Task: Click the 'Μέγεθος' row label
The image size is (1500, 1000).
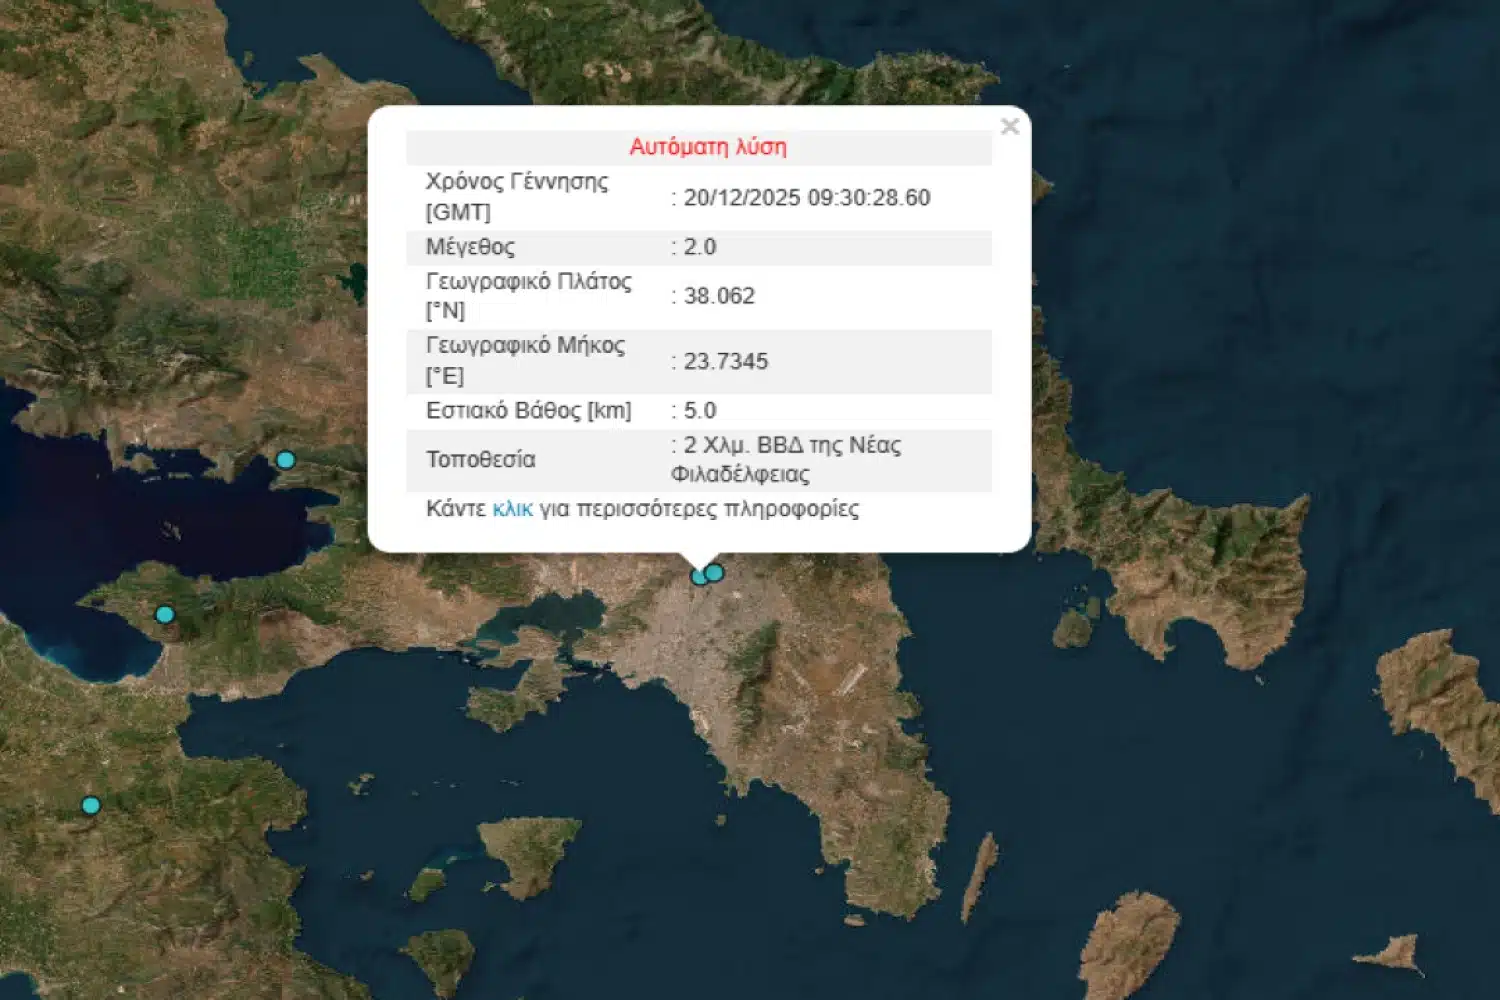Action: 470,247
